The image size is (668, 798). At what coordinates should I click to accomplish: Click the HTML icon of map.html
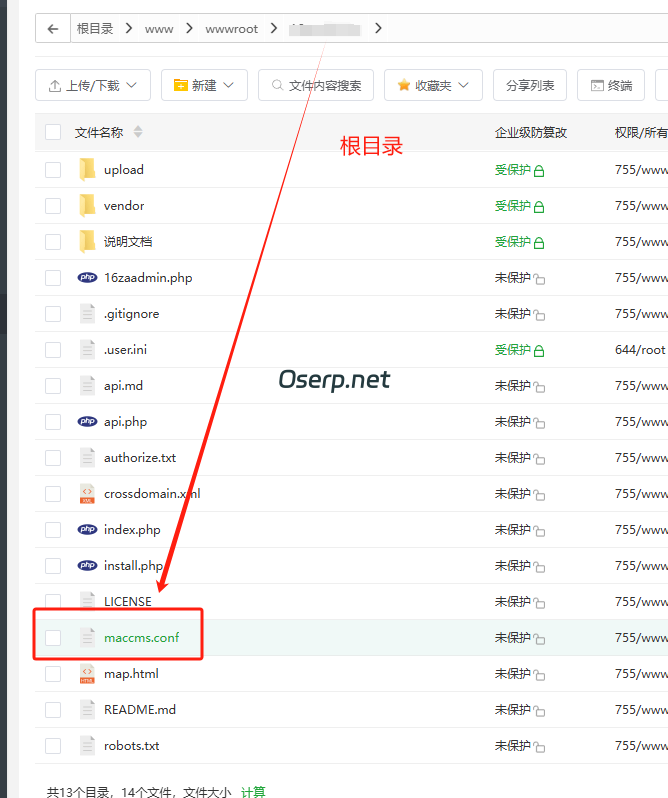click(88, 674)
